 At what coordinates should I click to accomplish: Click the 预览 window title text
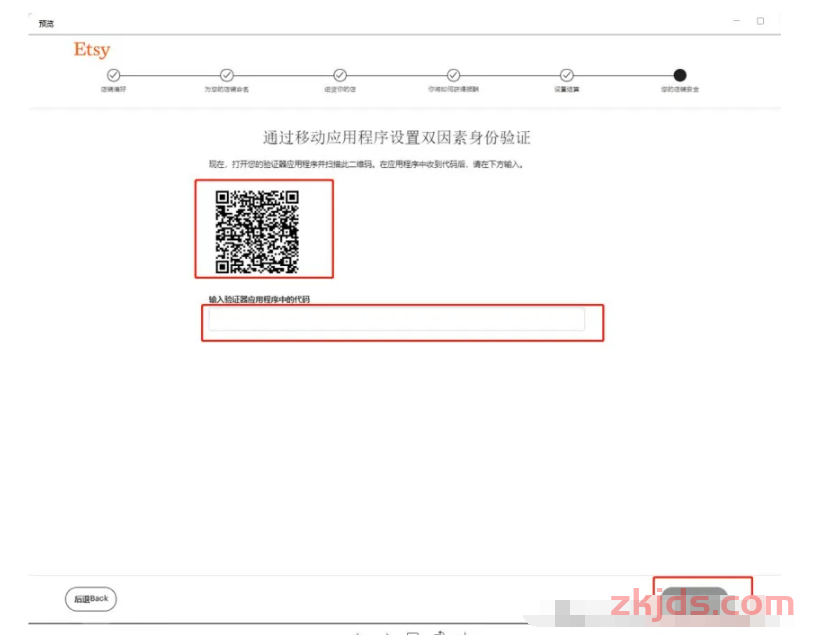(x=46, y=23)
